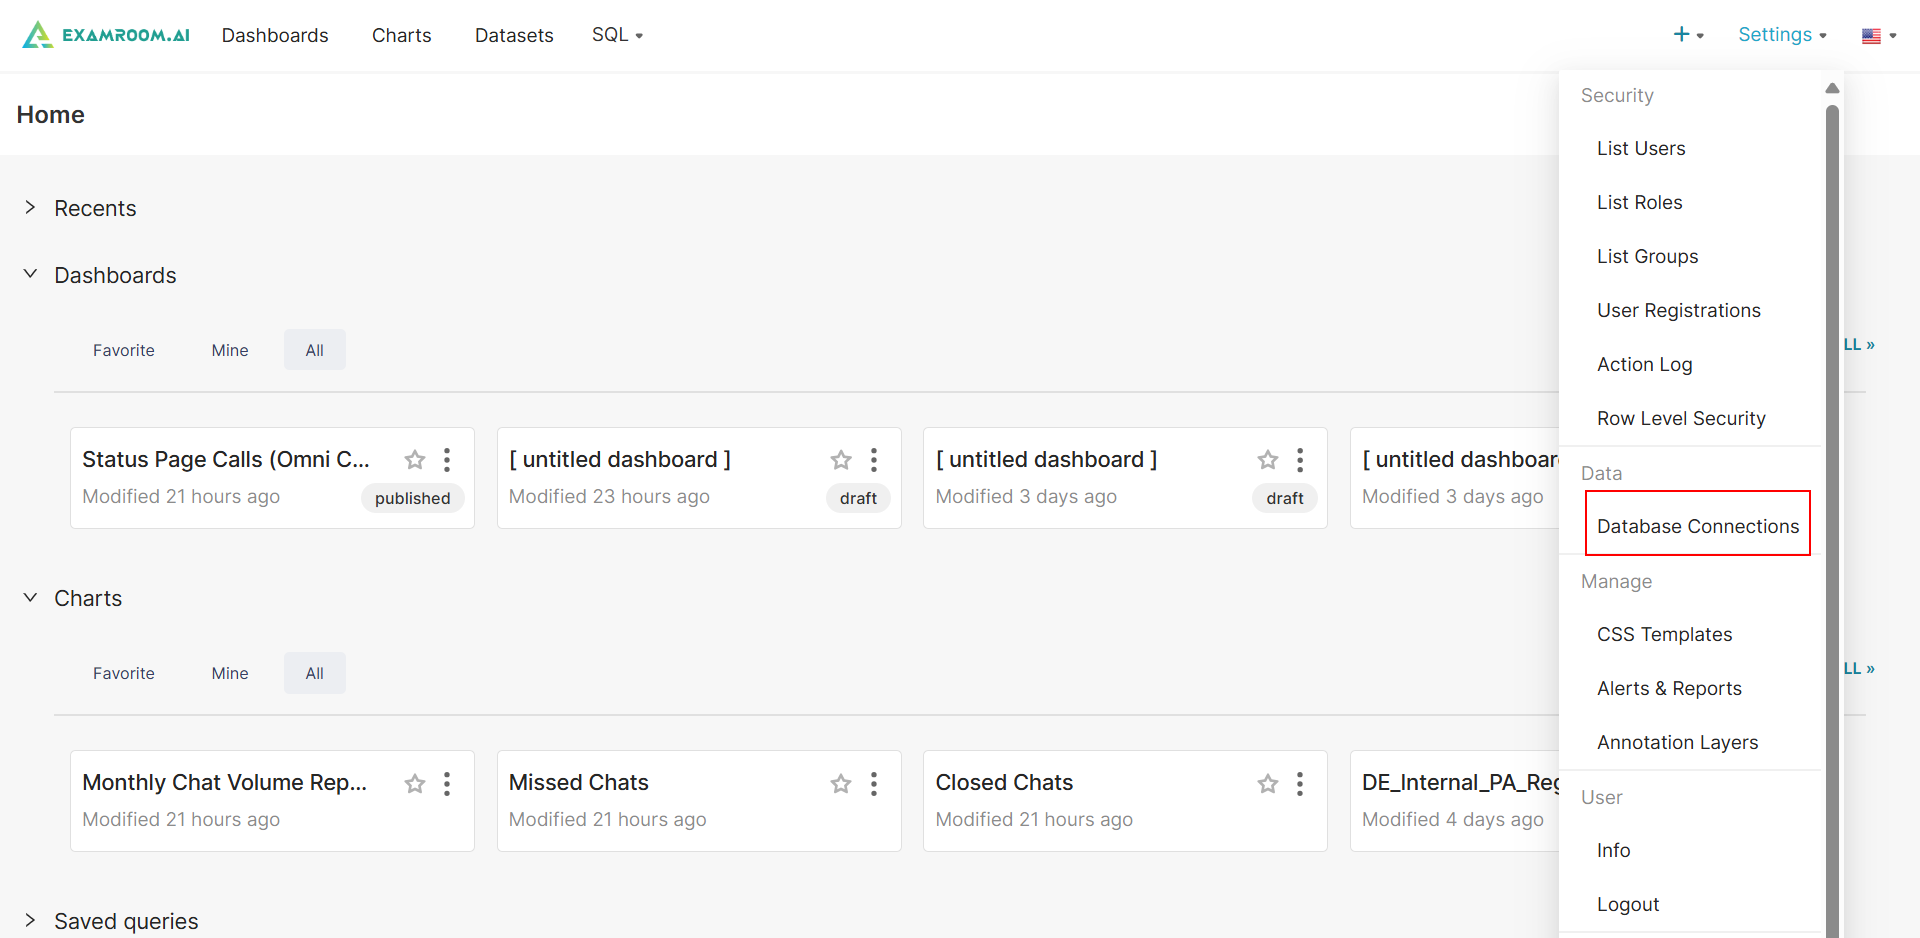Viewport: 1920px width, 938px height.
Task: Select Database Connections in Settings menu
Action: 1697,526
